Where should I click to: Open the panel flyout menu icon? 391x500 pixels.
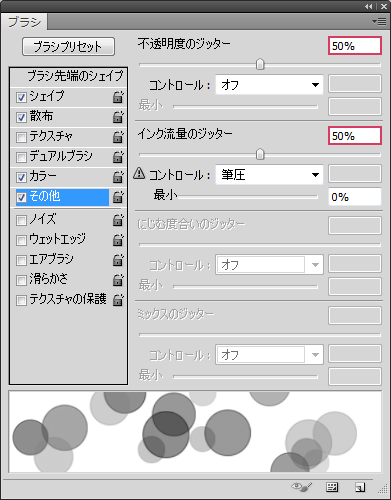379,22
